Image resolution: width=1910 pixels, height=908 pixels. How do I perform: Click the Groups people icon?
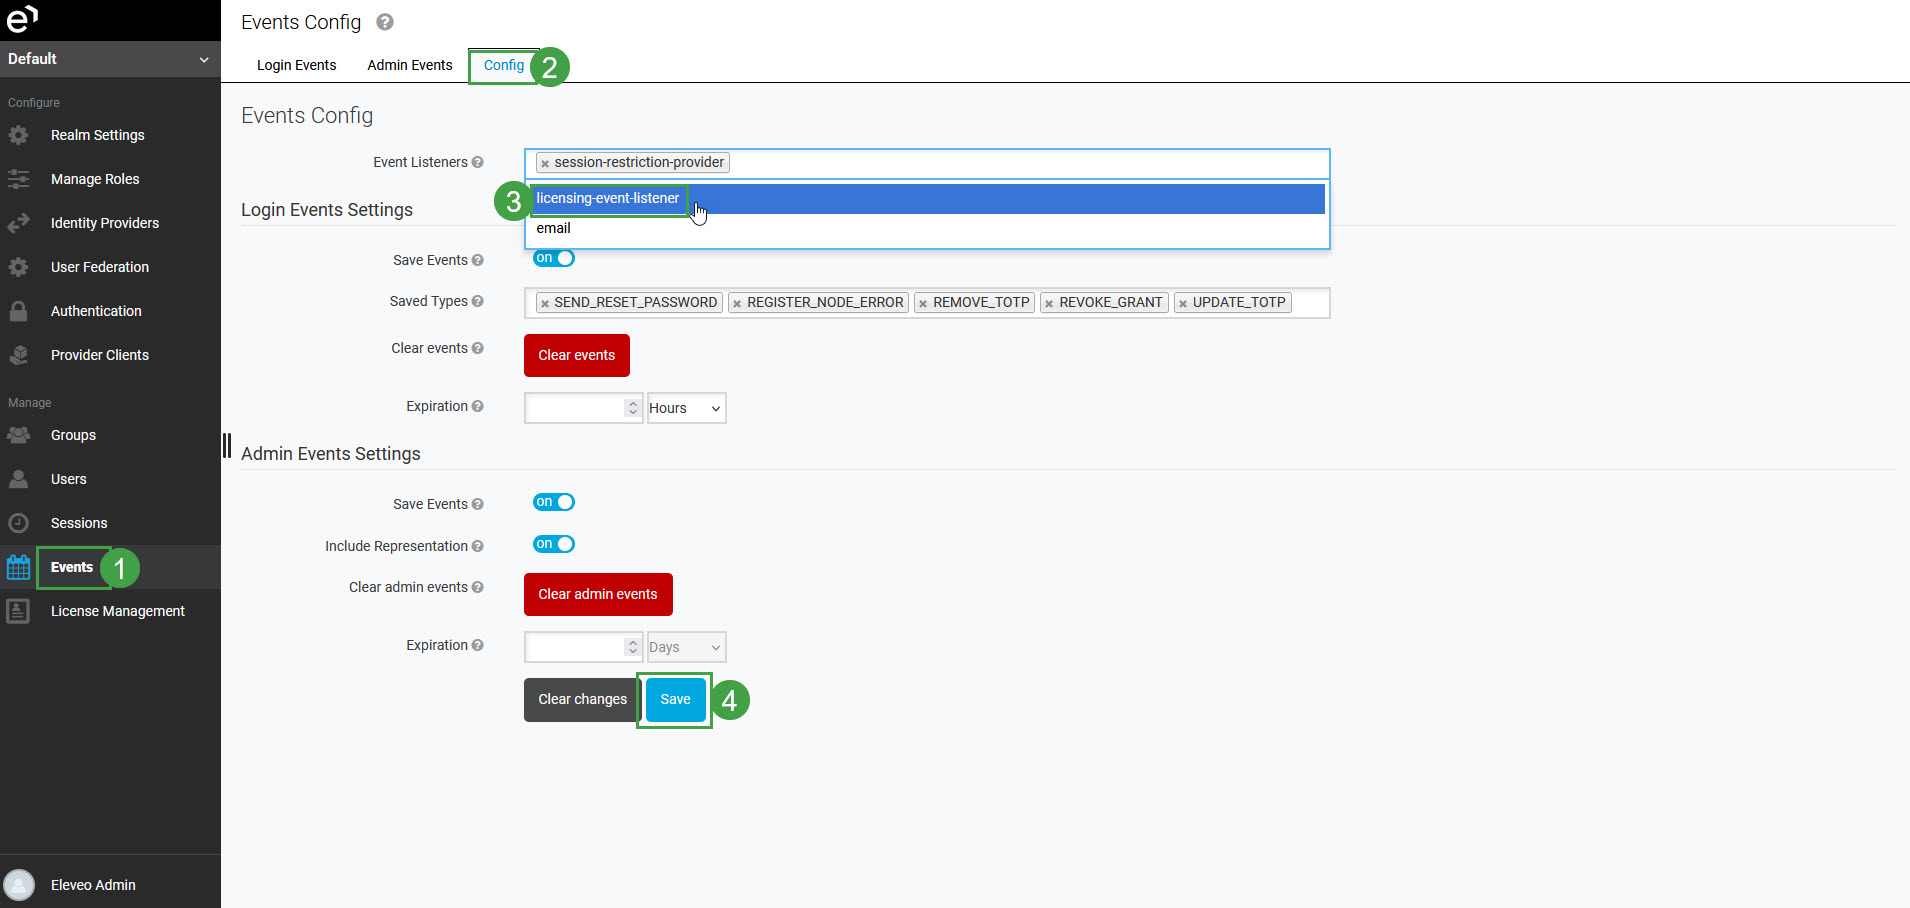[18, 435]
